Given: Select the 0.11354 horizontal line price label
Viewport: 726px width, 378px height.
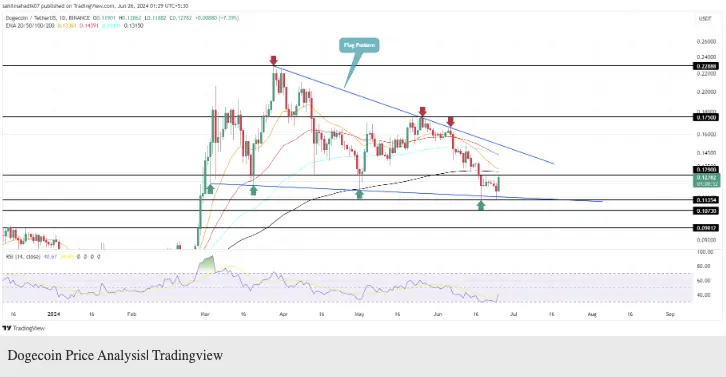Looking at the screenshot, I should [x=706, y=200].
